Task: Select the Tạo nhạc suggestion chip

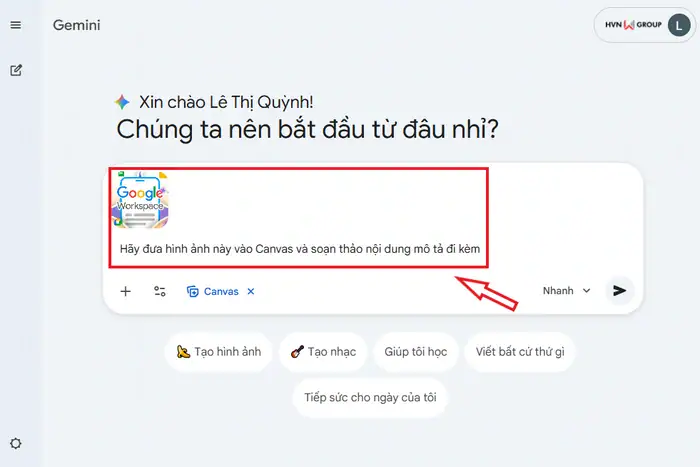Action: coord(323,352)
